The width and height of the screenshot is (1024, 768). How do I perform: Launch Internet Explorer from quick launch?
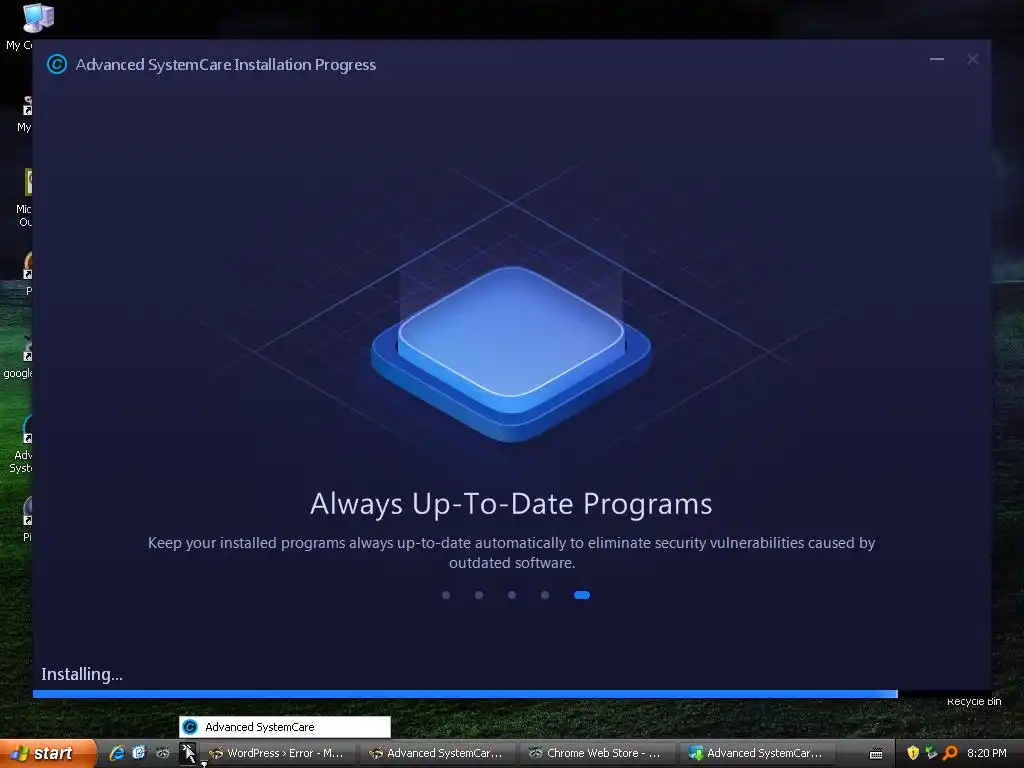coord(117,753)
